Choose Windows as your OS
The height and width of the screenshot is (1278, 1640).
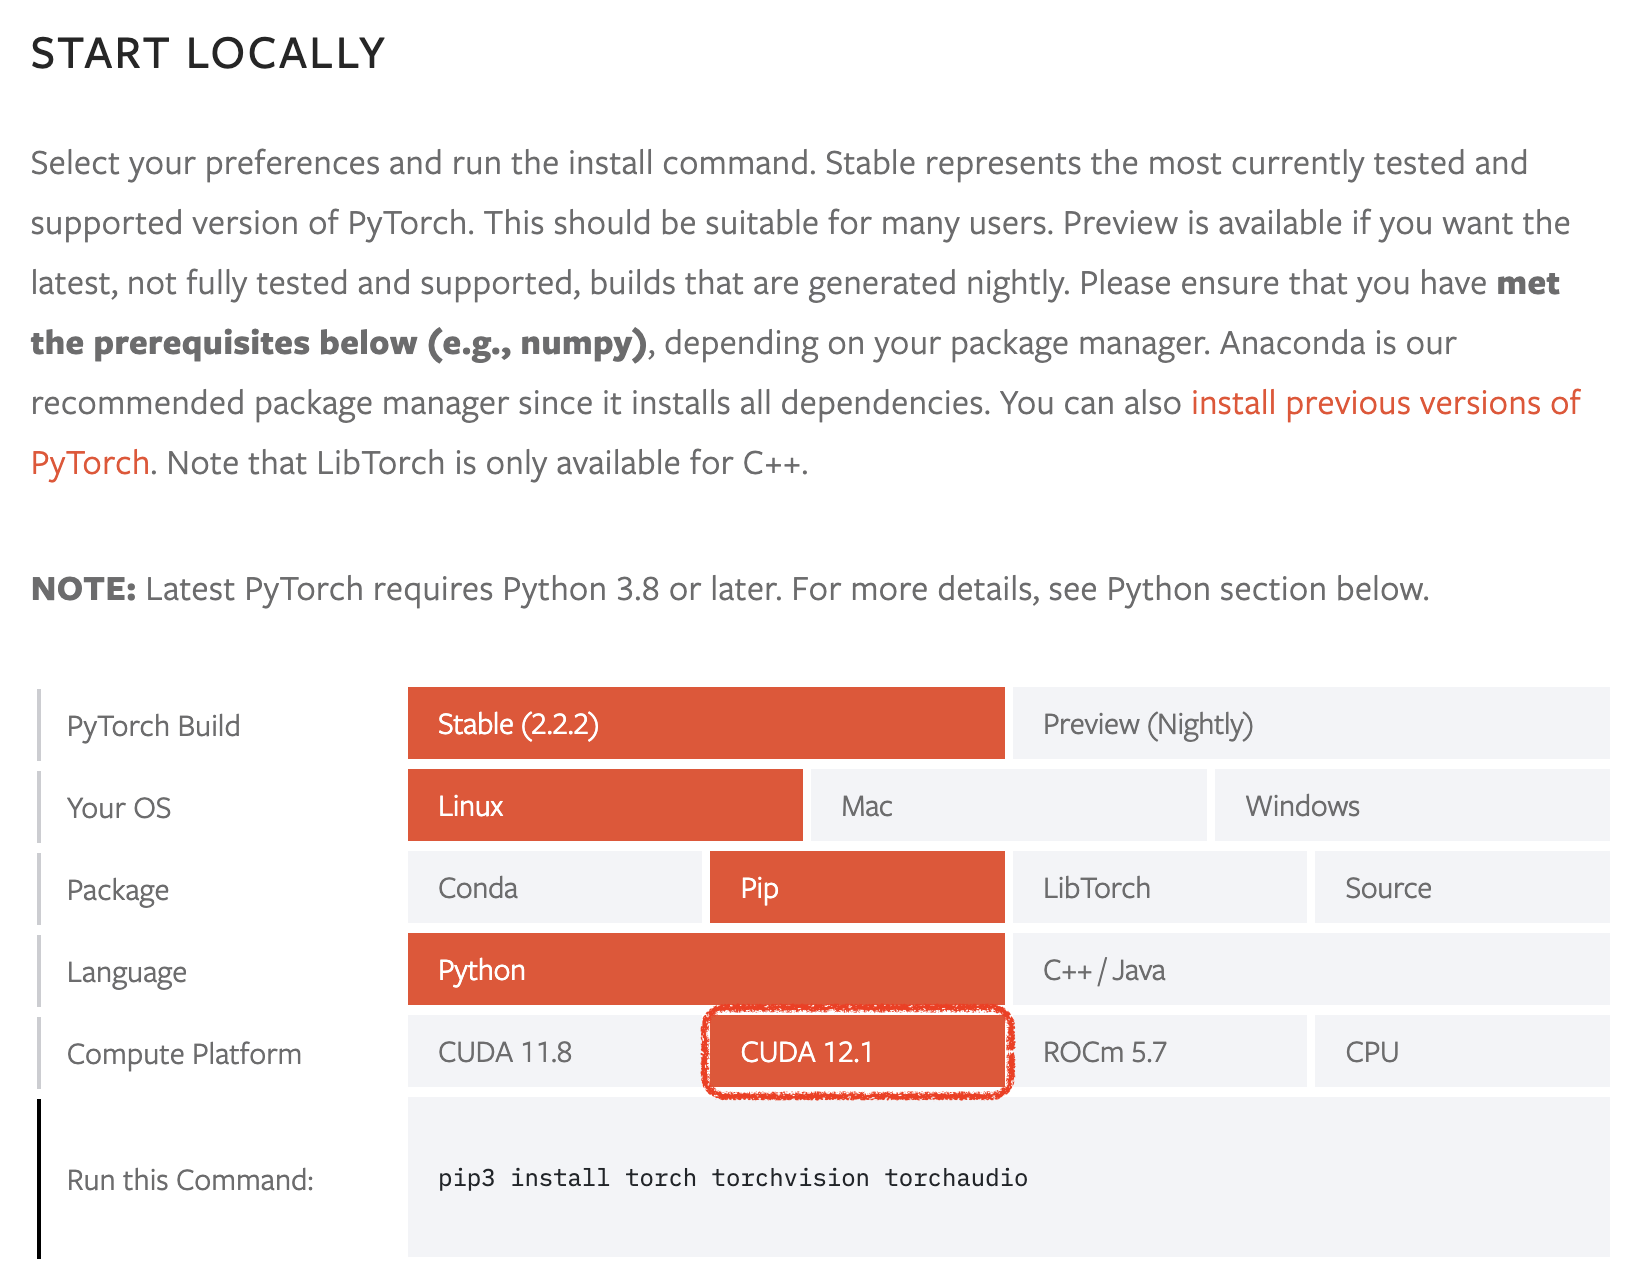[1412, 805]
